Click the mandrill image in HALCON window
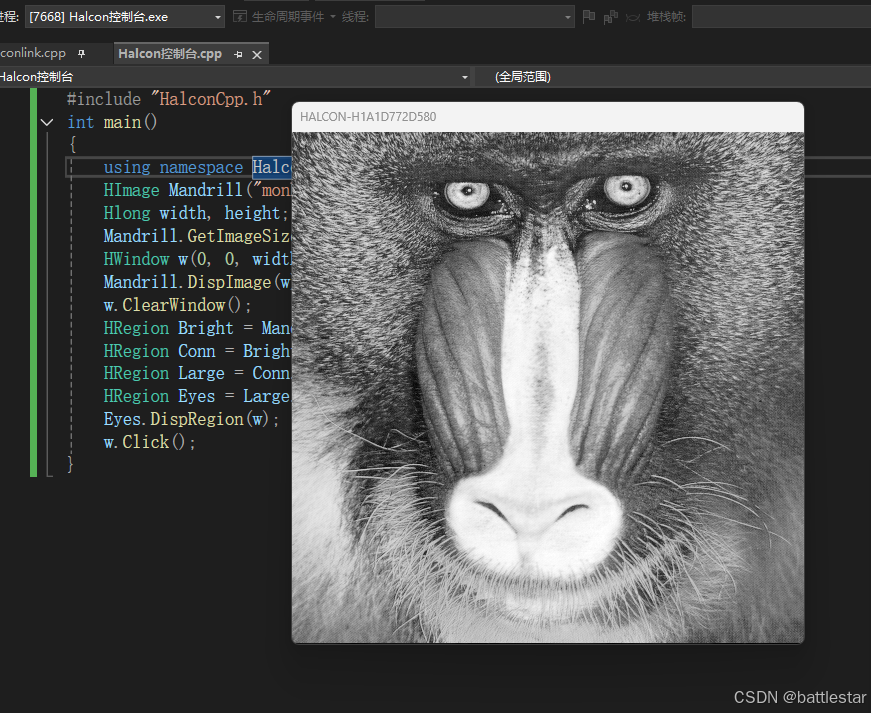The width and height of the screenshot is (871, 713). 548,387
